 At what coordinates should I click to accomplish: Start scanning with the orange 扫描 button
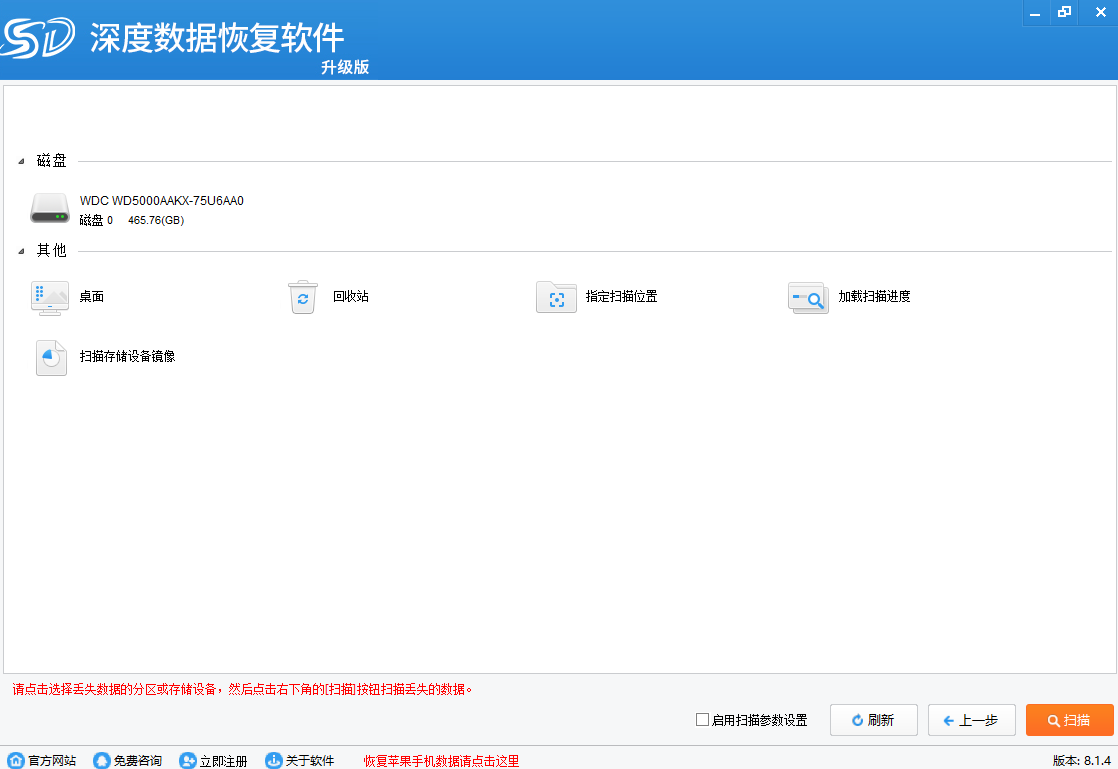1070,720
